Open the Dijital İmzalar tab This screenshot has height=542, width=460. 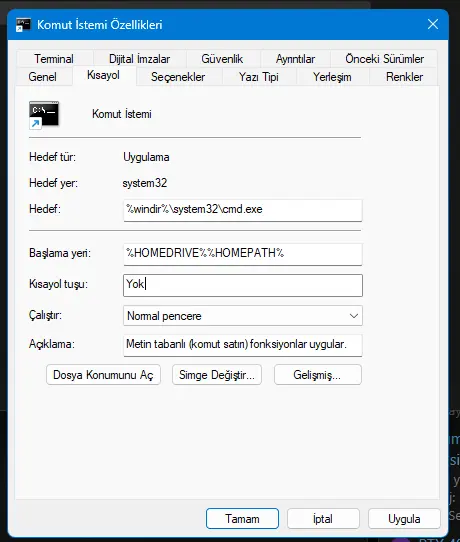[x=140, y=58]
